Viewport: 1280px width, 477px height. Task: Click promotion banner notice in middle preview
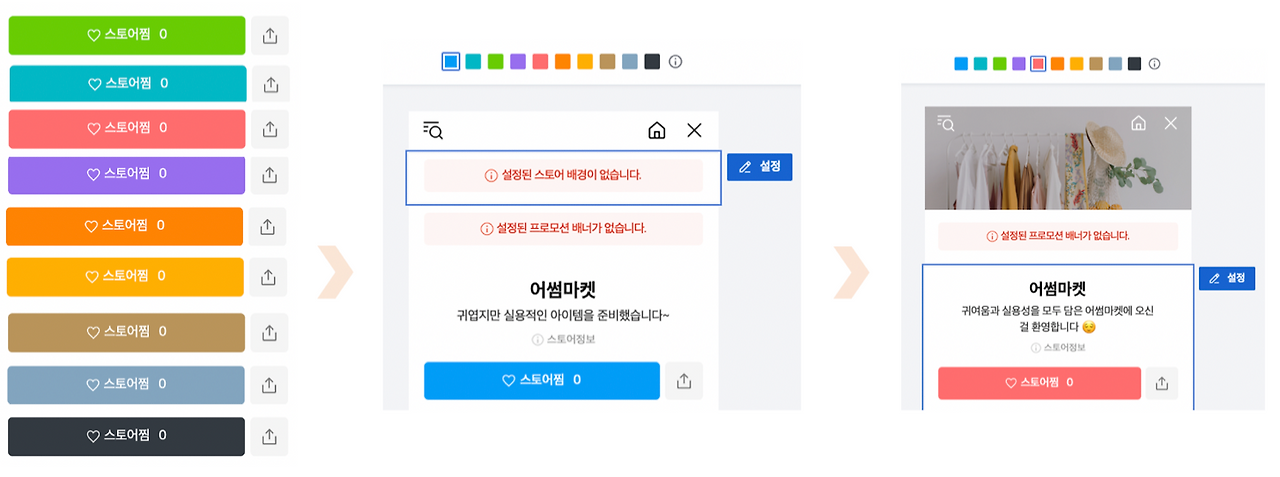563,228
